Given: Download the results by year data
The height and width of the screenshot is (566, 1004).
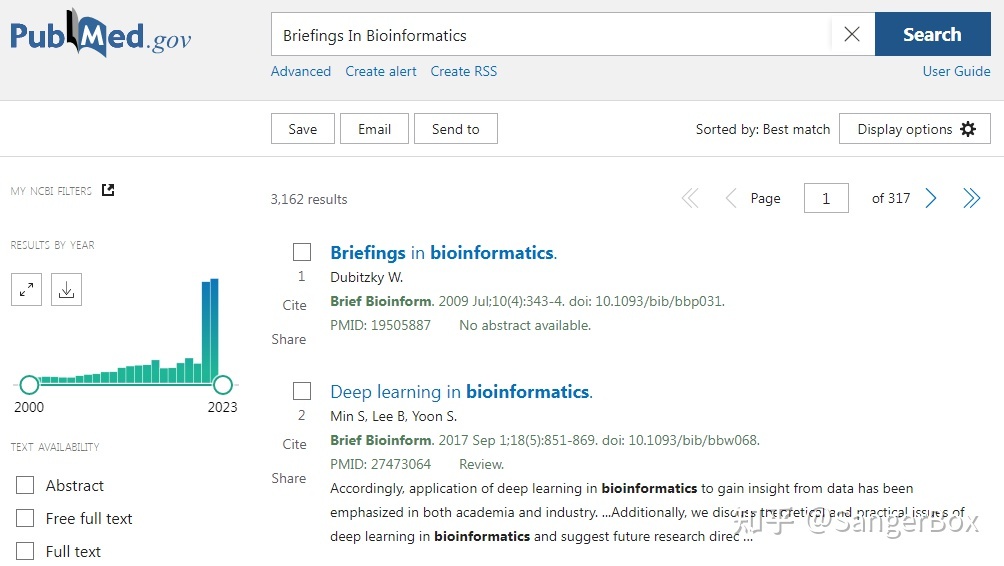Looking at the screenshot, I should point(66,289).
